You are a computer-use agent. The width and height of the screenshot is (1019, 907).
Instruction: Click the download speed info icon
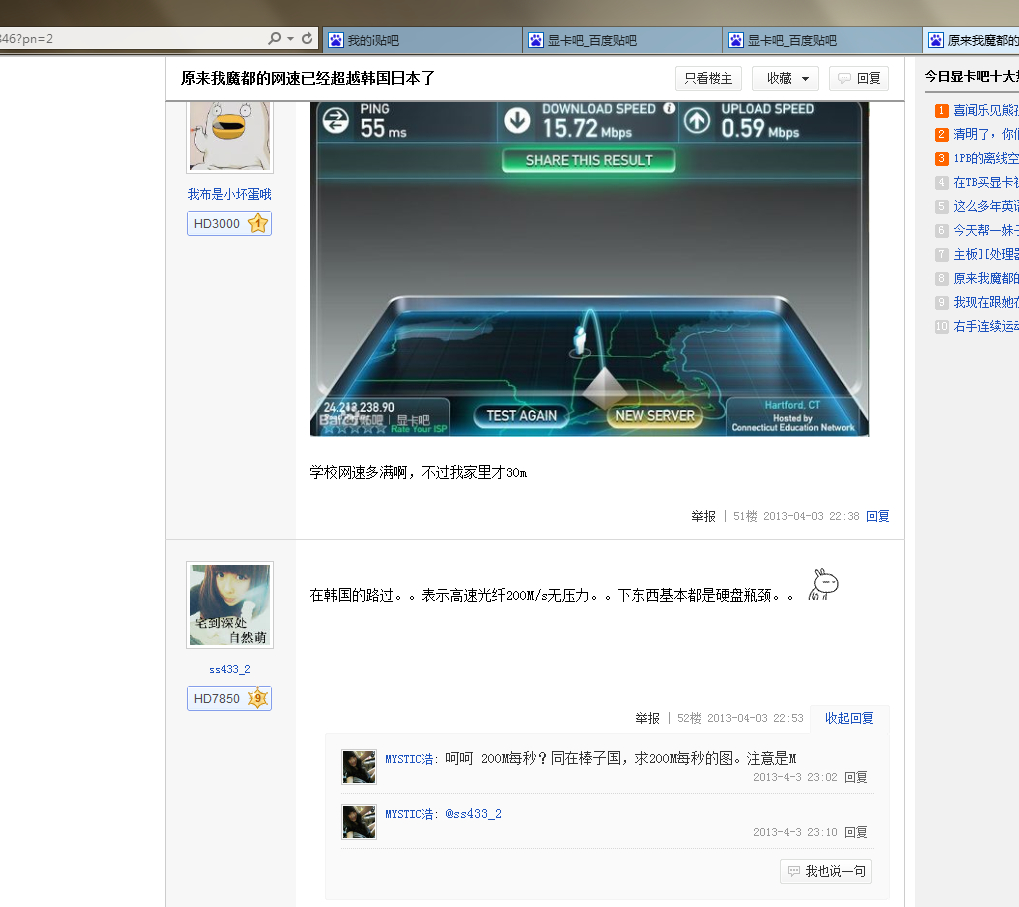coord(669,109)
